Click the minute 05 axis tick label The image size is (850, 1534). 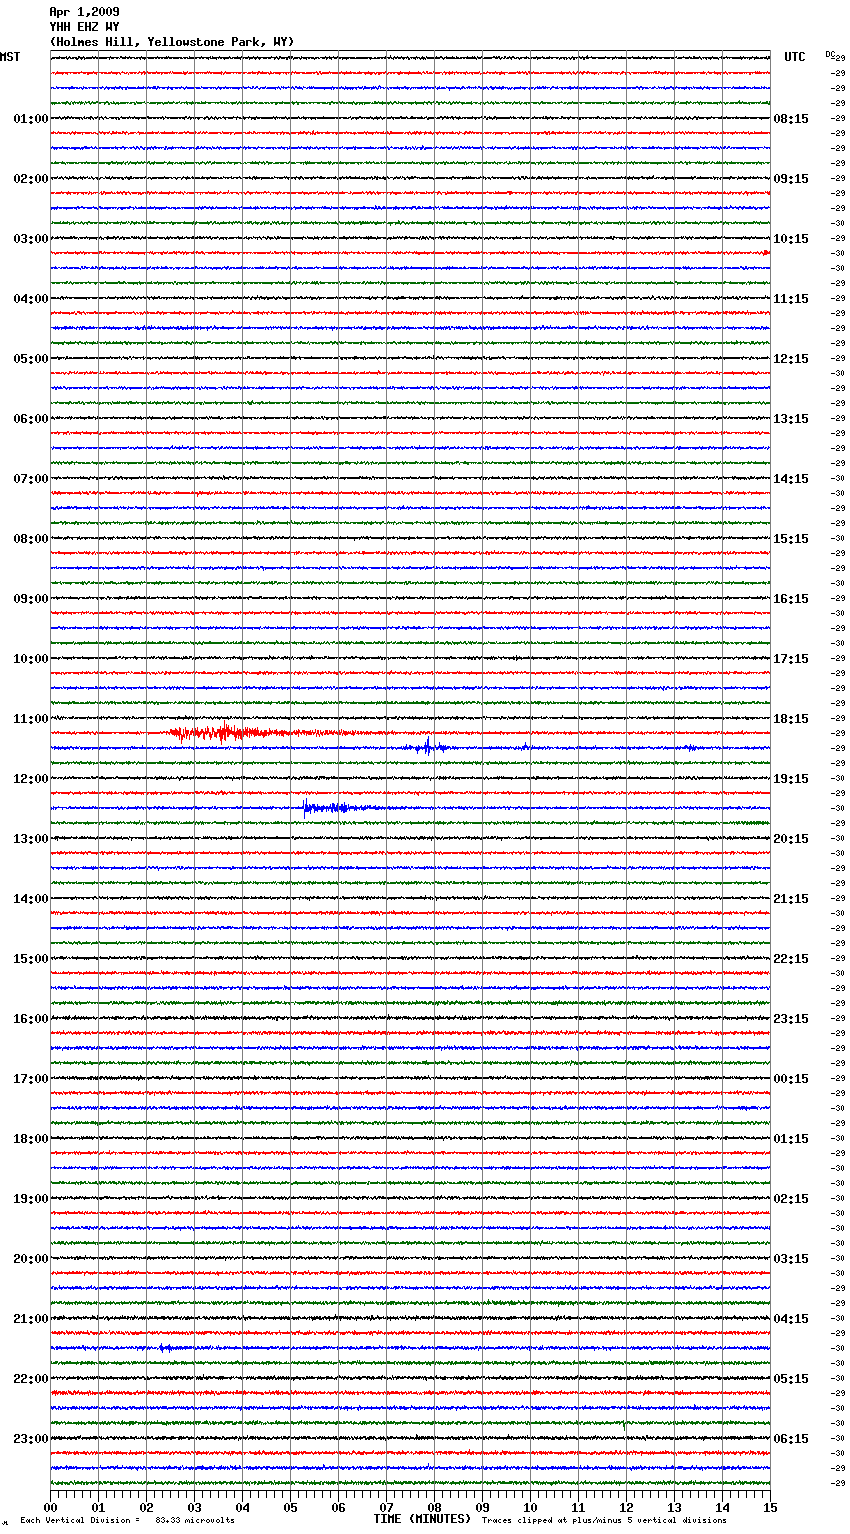290,1508
